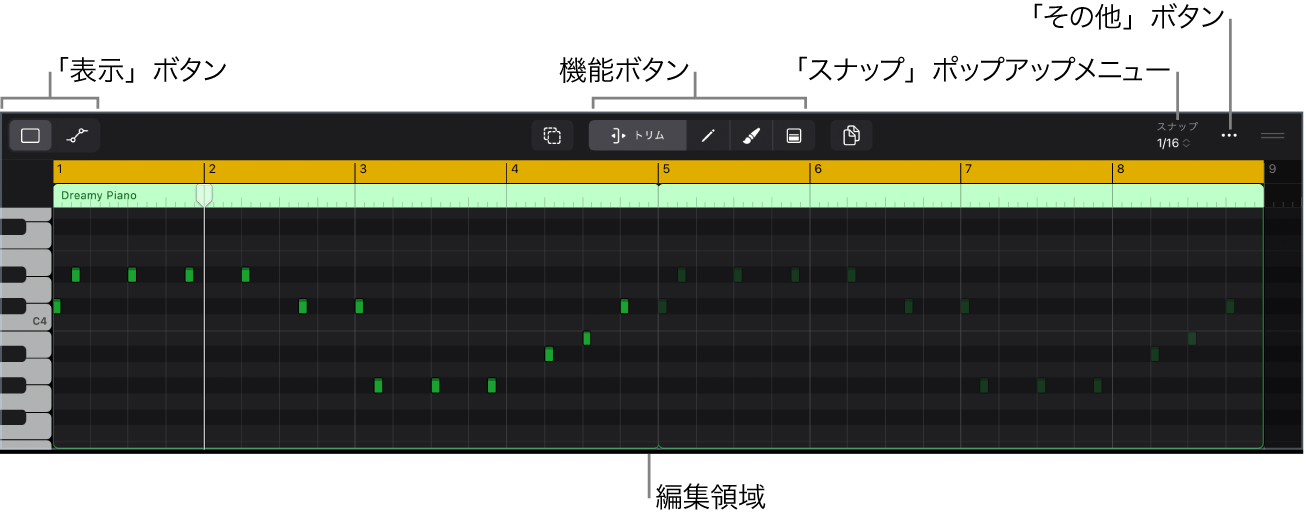Image resolution: width=1306 pixels, height=513 pixels.
Task: Select the Velocity function button
Action: (794, 136)
